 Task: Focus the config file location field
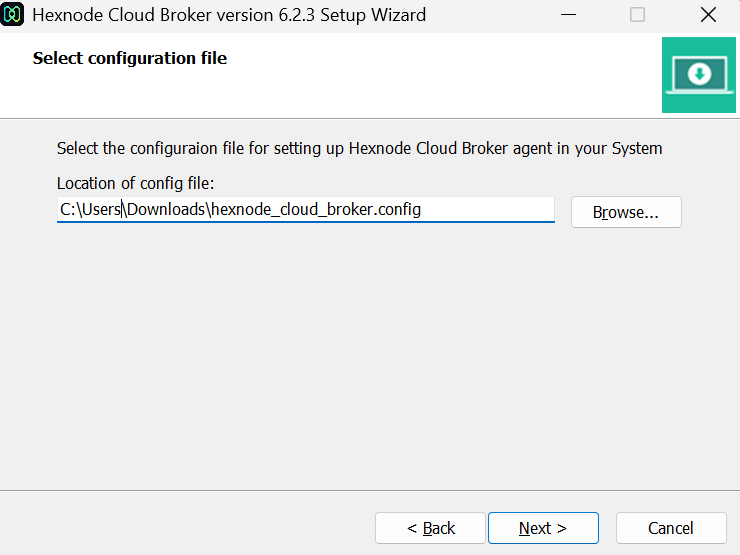(x=306, y=210)
